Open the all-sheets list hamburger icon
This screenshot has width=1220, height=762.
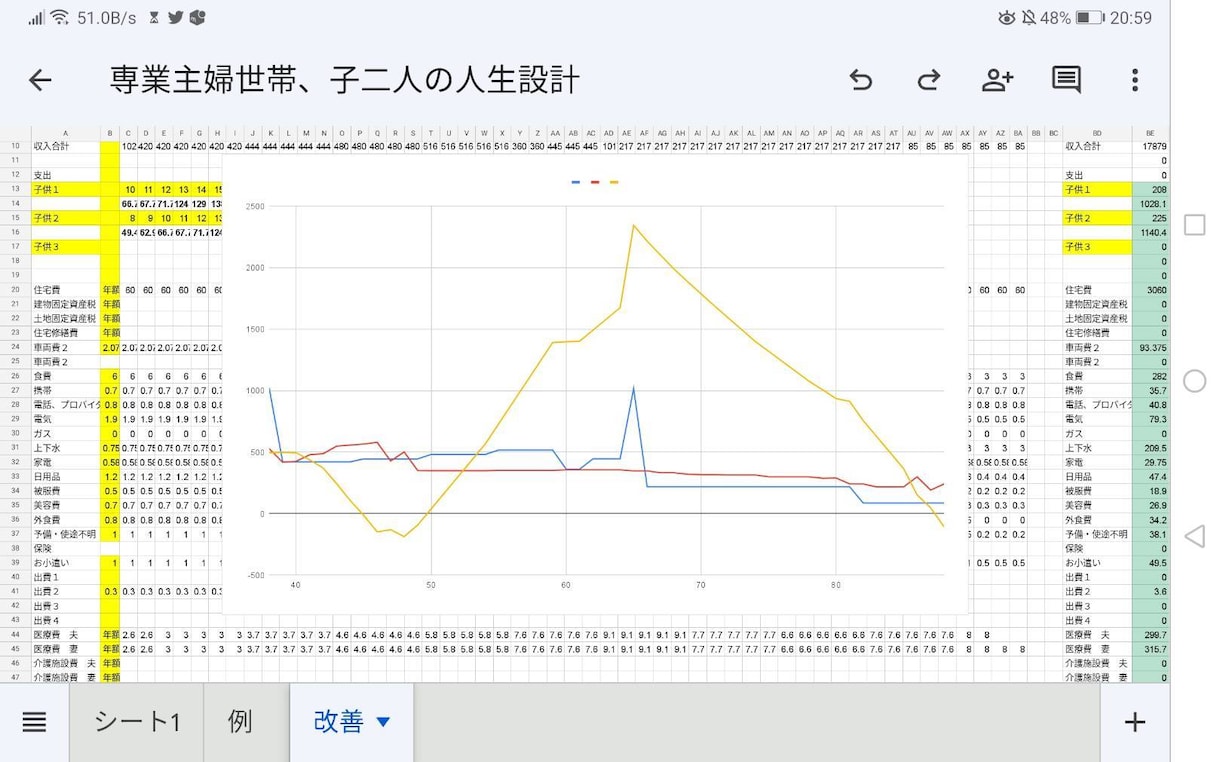(34, 722)
